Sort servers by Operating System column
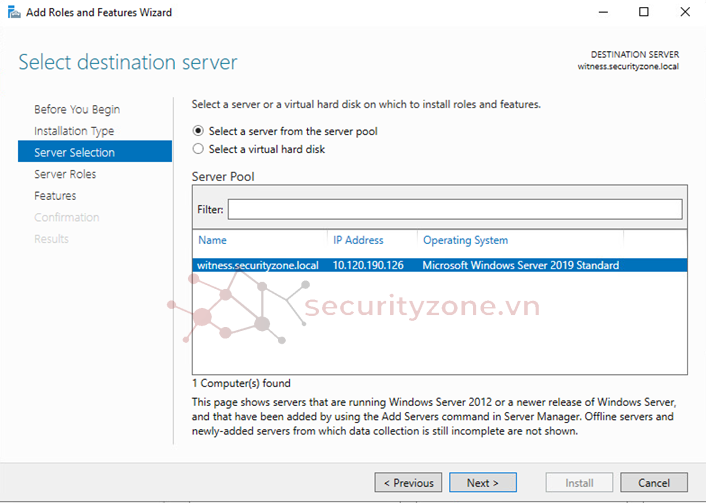 [x=465, y=240]
